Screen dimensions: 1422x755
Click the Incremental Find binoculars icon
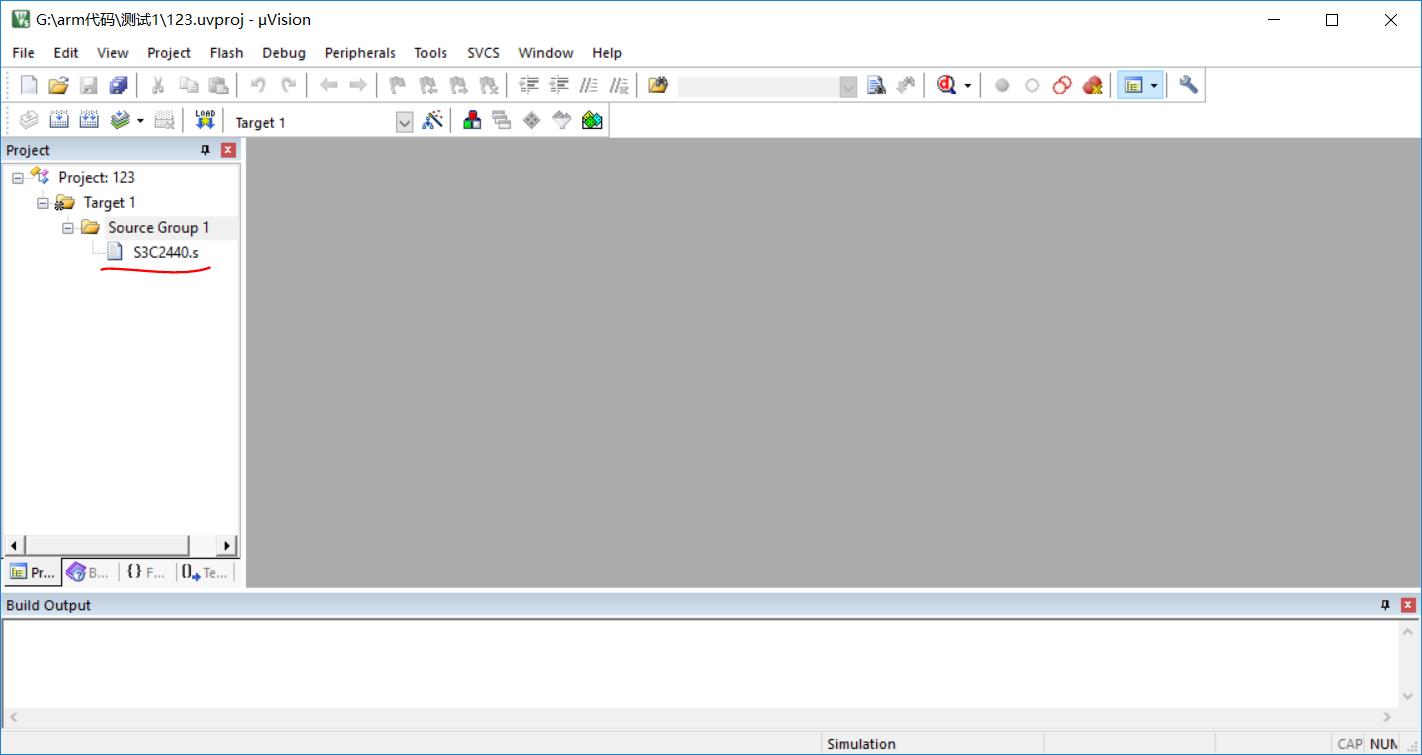(x=906, y=86)
